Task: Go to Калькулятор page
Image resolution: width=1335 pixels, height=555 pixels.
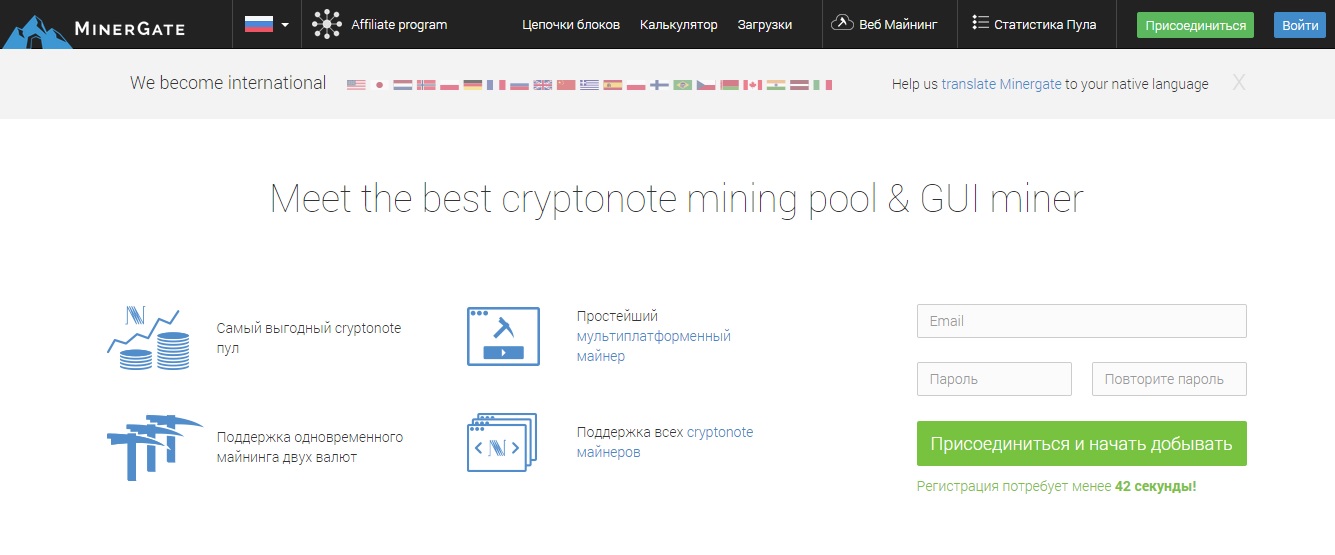Action: tap(679, 24)
